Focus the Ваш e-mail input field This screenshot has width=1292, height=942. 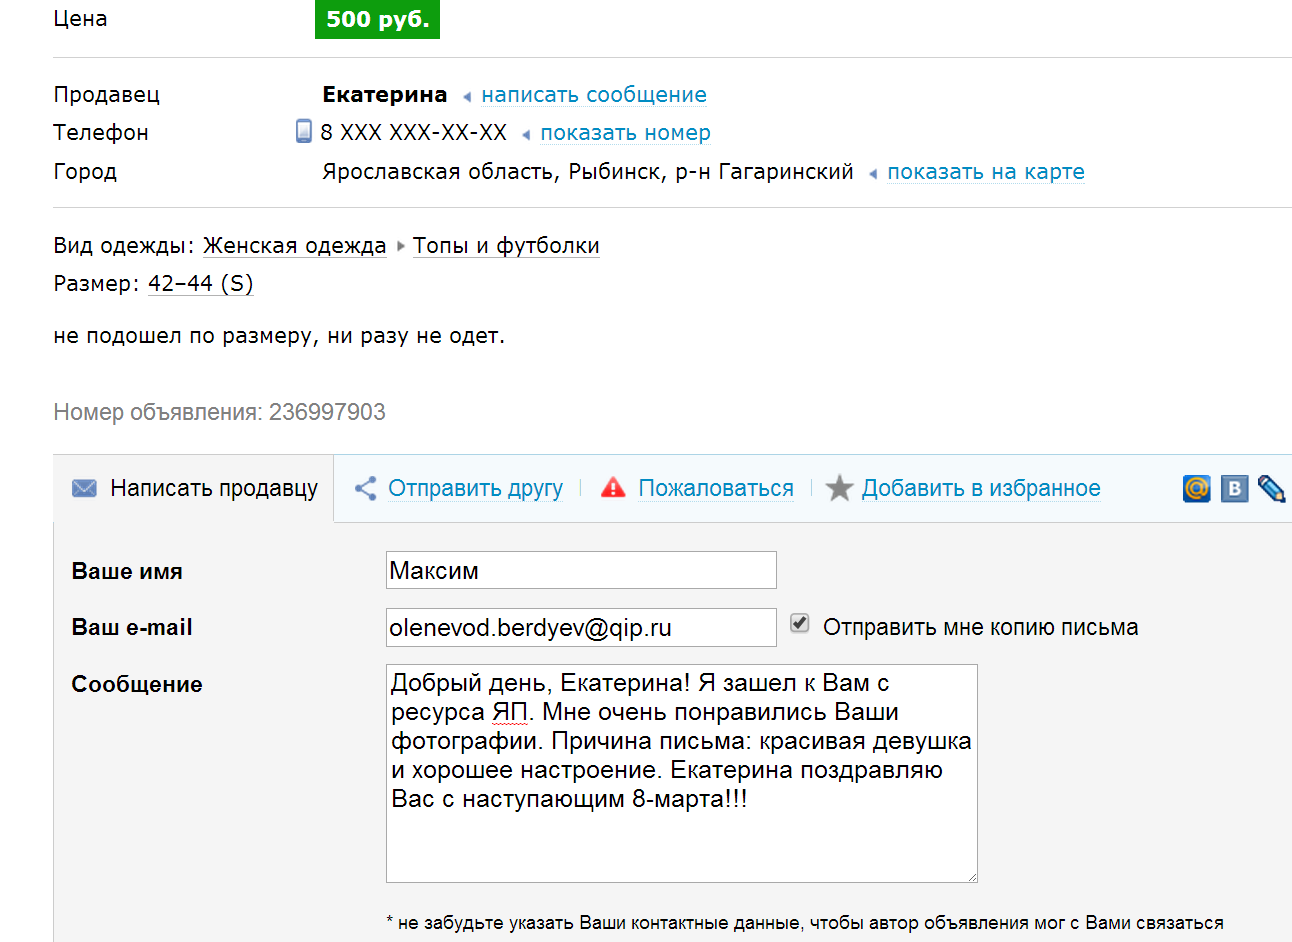(x=581, y=627)
